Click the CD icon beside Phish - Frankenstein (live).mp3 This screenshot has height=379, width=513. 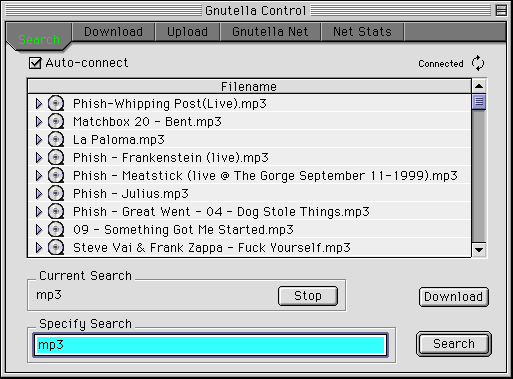pos(56,158)
